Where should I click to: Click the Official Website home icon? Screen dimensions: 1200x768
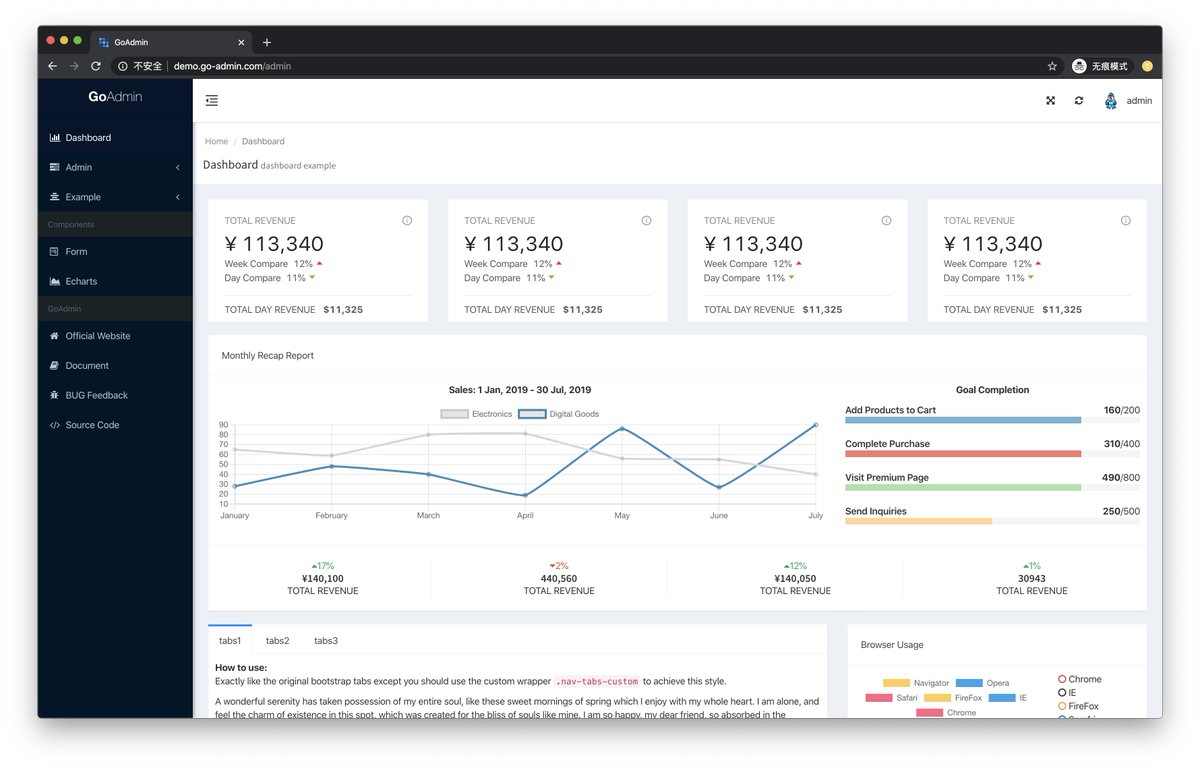(x=55, y=336)
